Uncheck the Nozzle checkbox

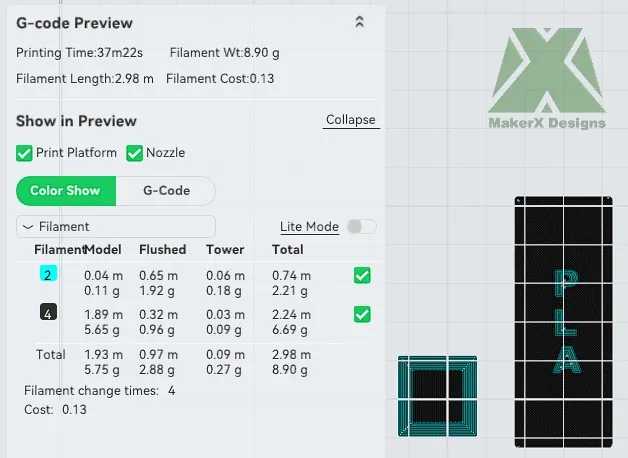134,153
